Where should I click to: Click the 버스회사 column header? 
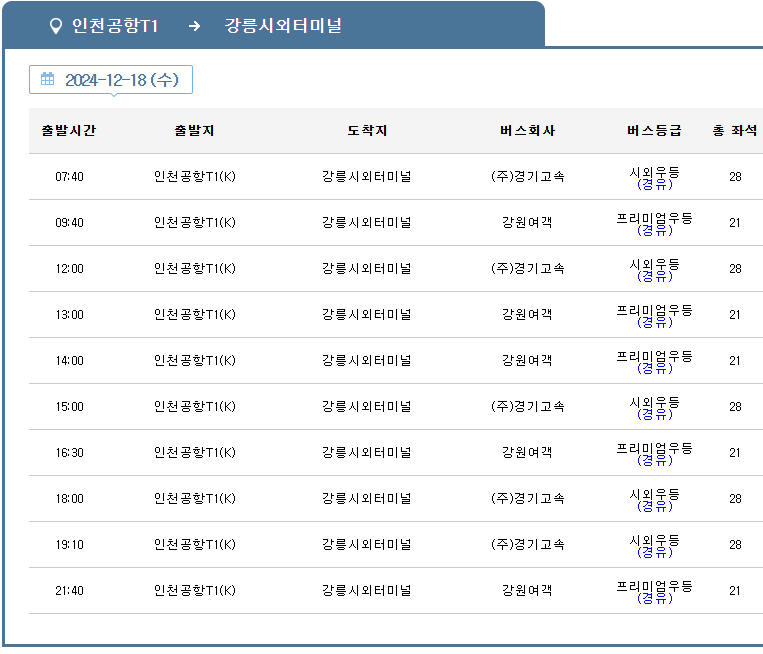click(x=527, y=130)
